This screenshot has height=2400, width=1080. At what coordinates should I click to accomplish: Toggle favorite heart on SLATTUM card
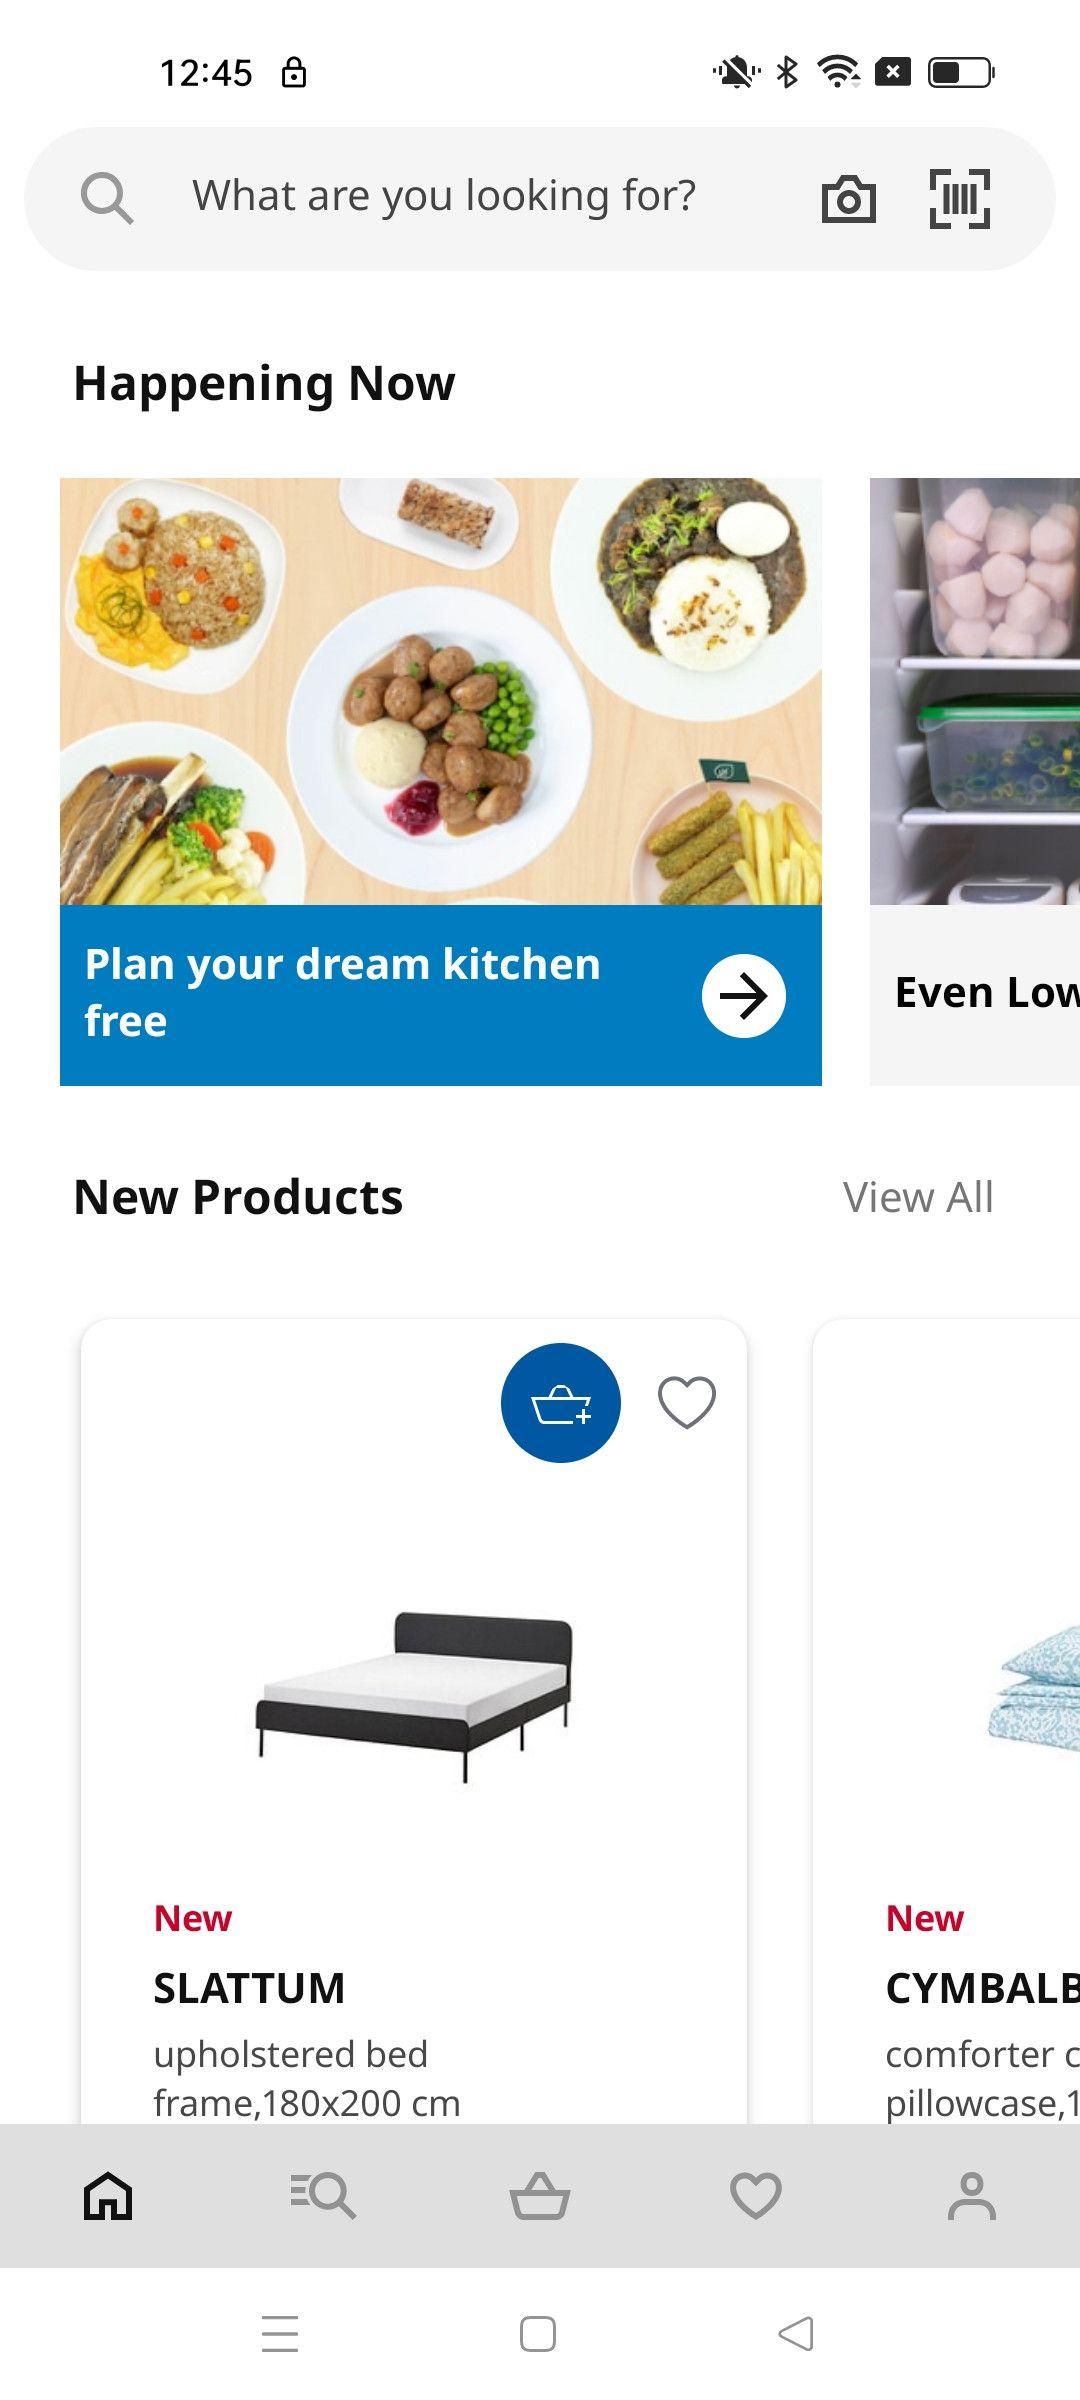(687, 1402)
